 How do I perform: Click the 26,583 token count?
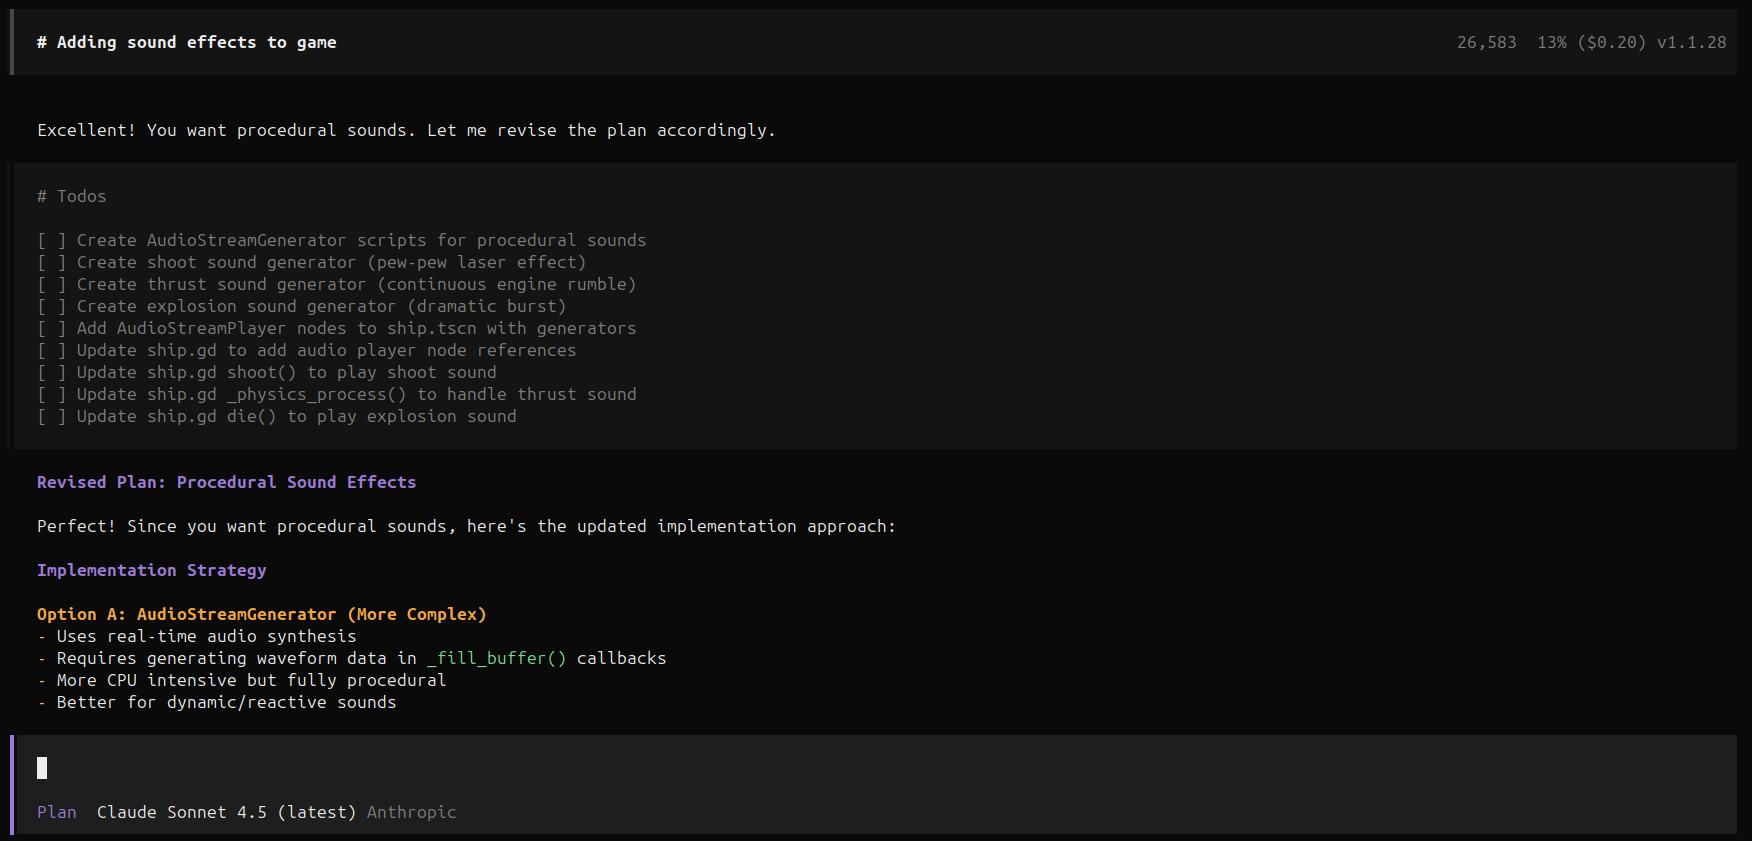point(1486,42)
